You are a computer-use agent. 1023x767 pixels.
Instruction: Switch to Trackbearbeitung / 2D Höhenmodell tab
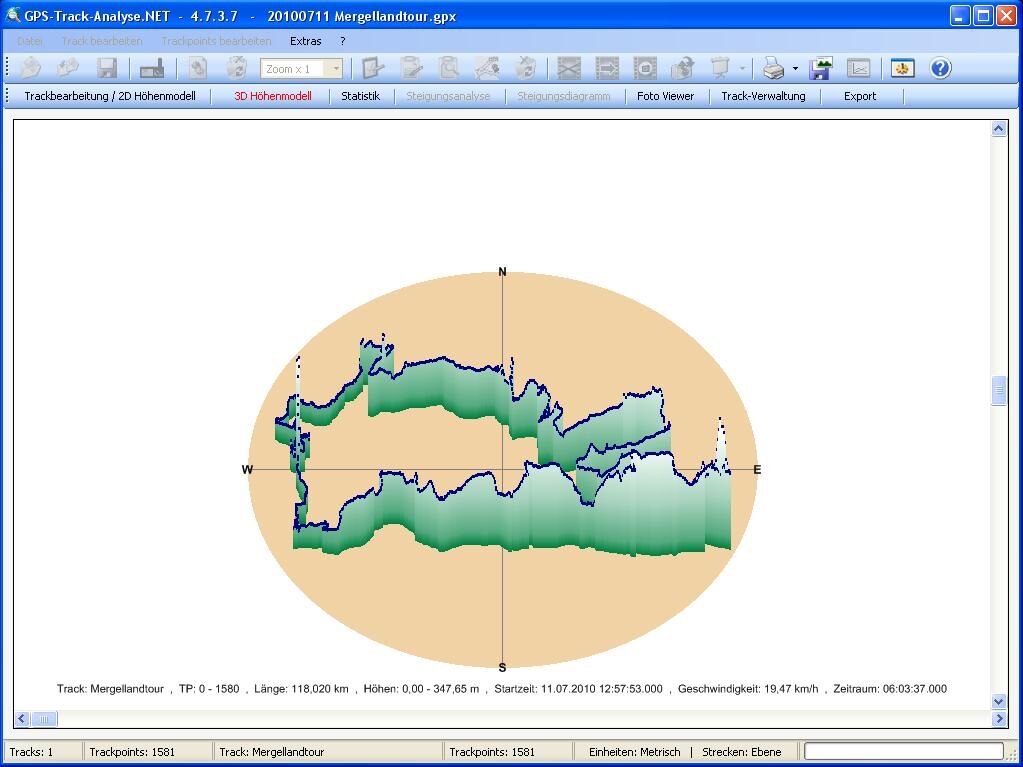pyautogui.click(x=110, y=96)
